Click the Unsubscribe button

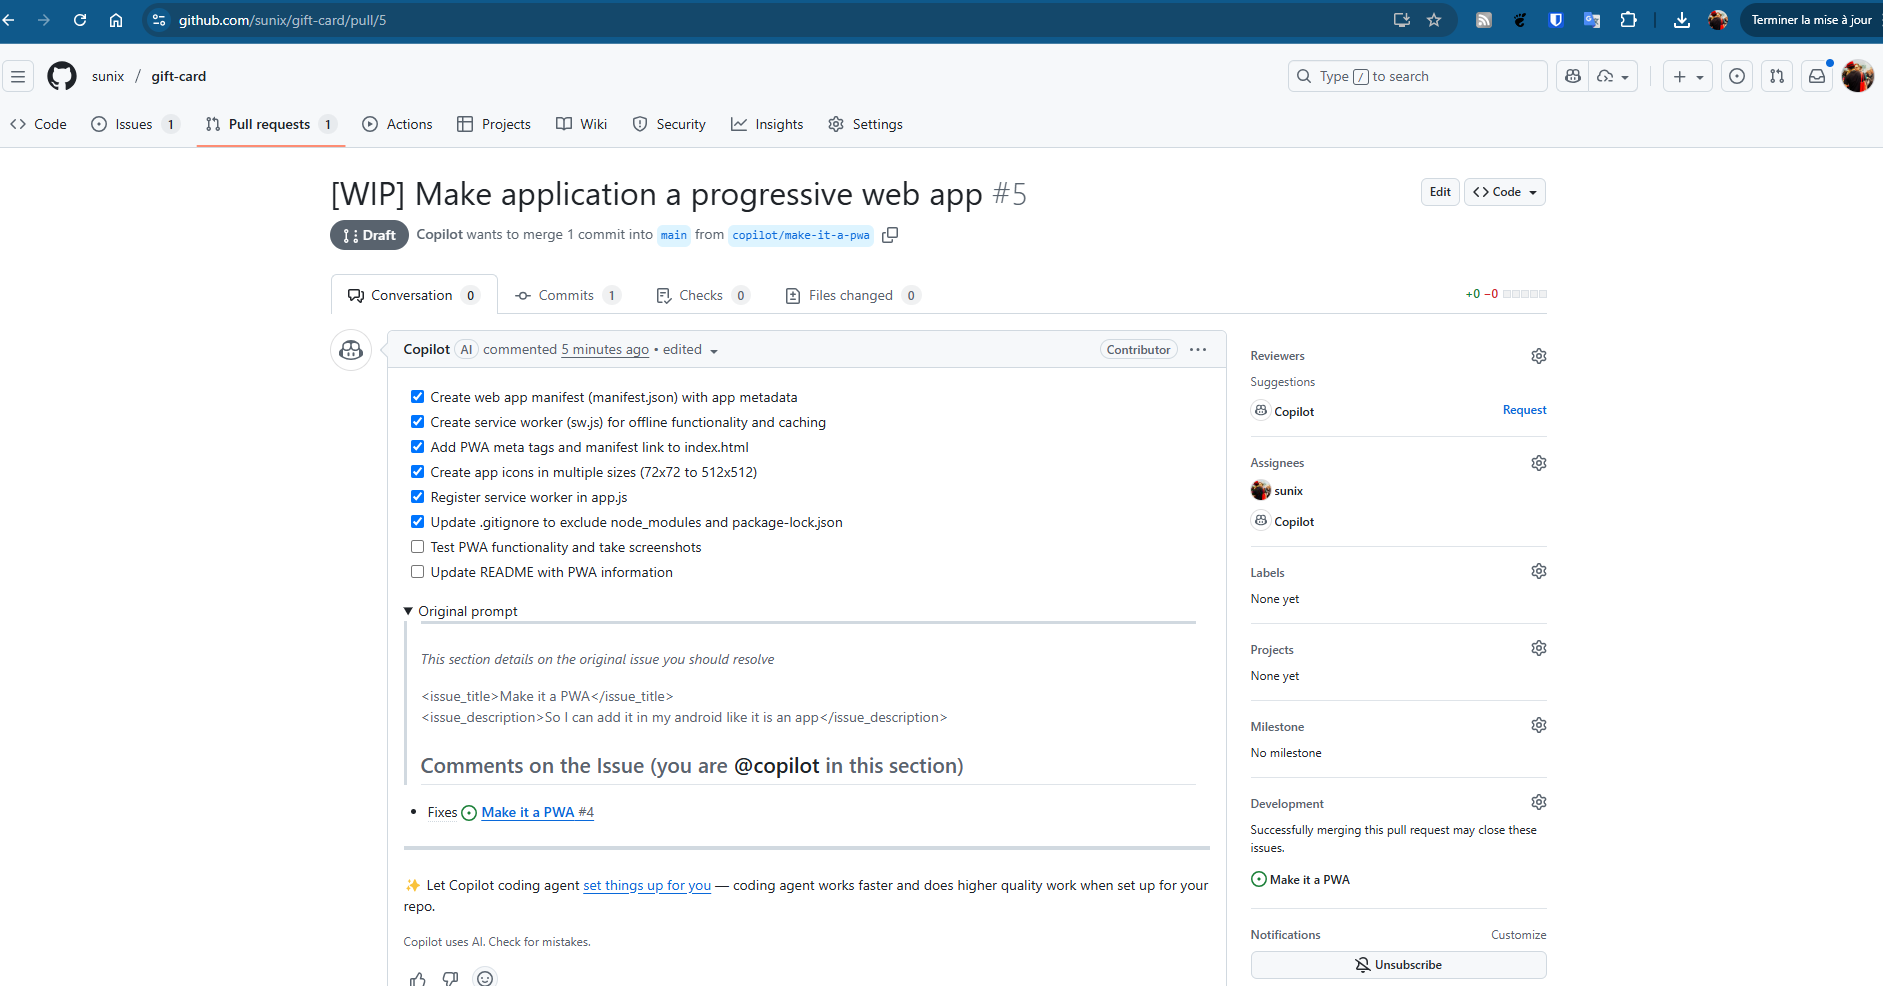click(1397, 965)
